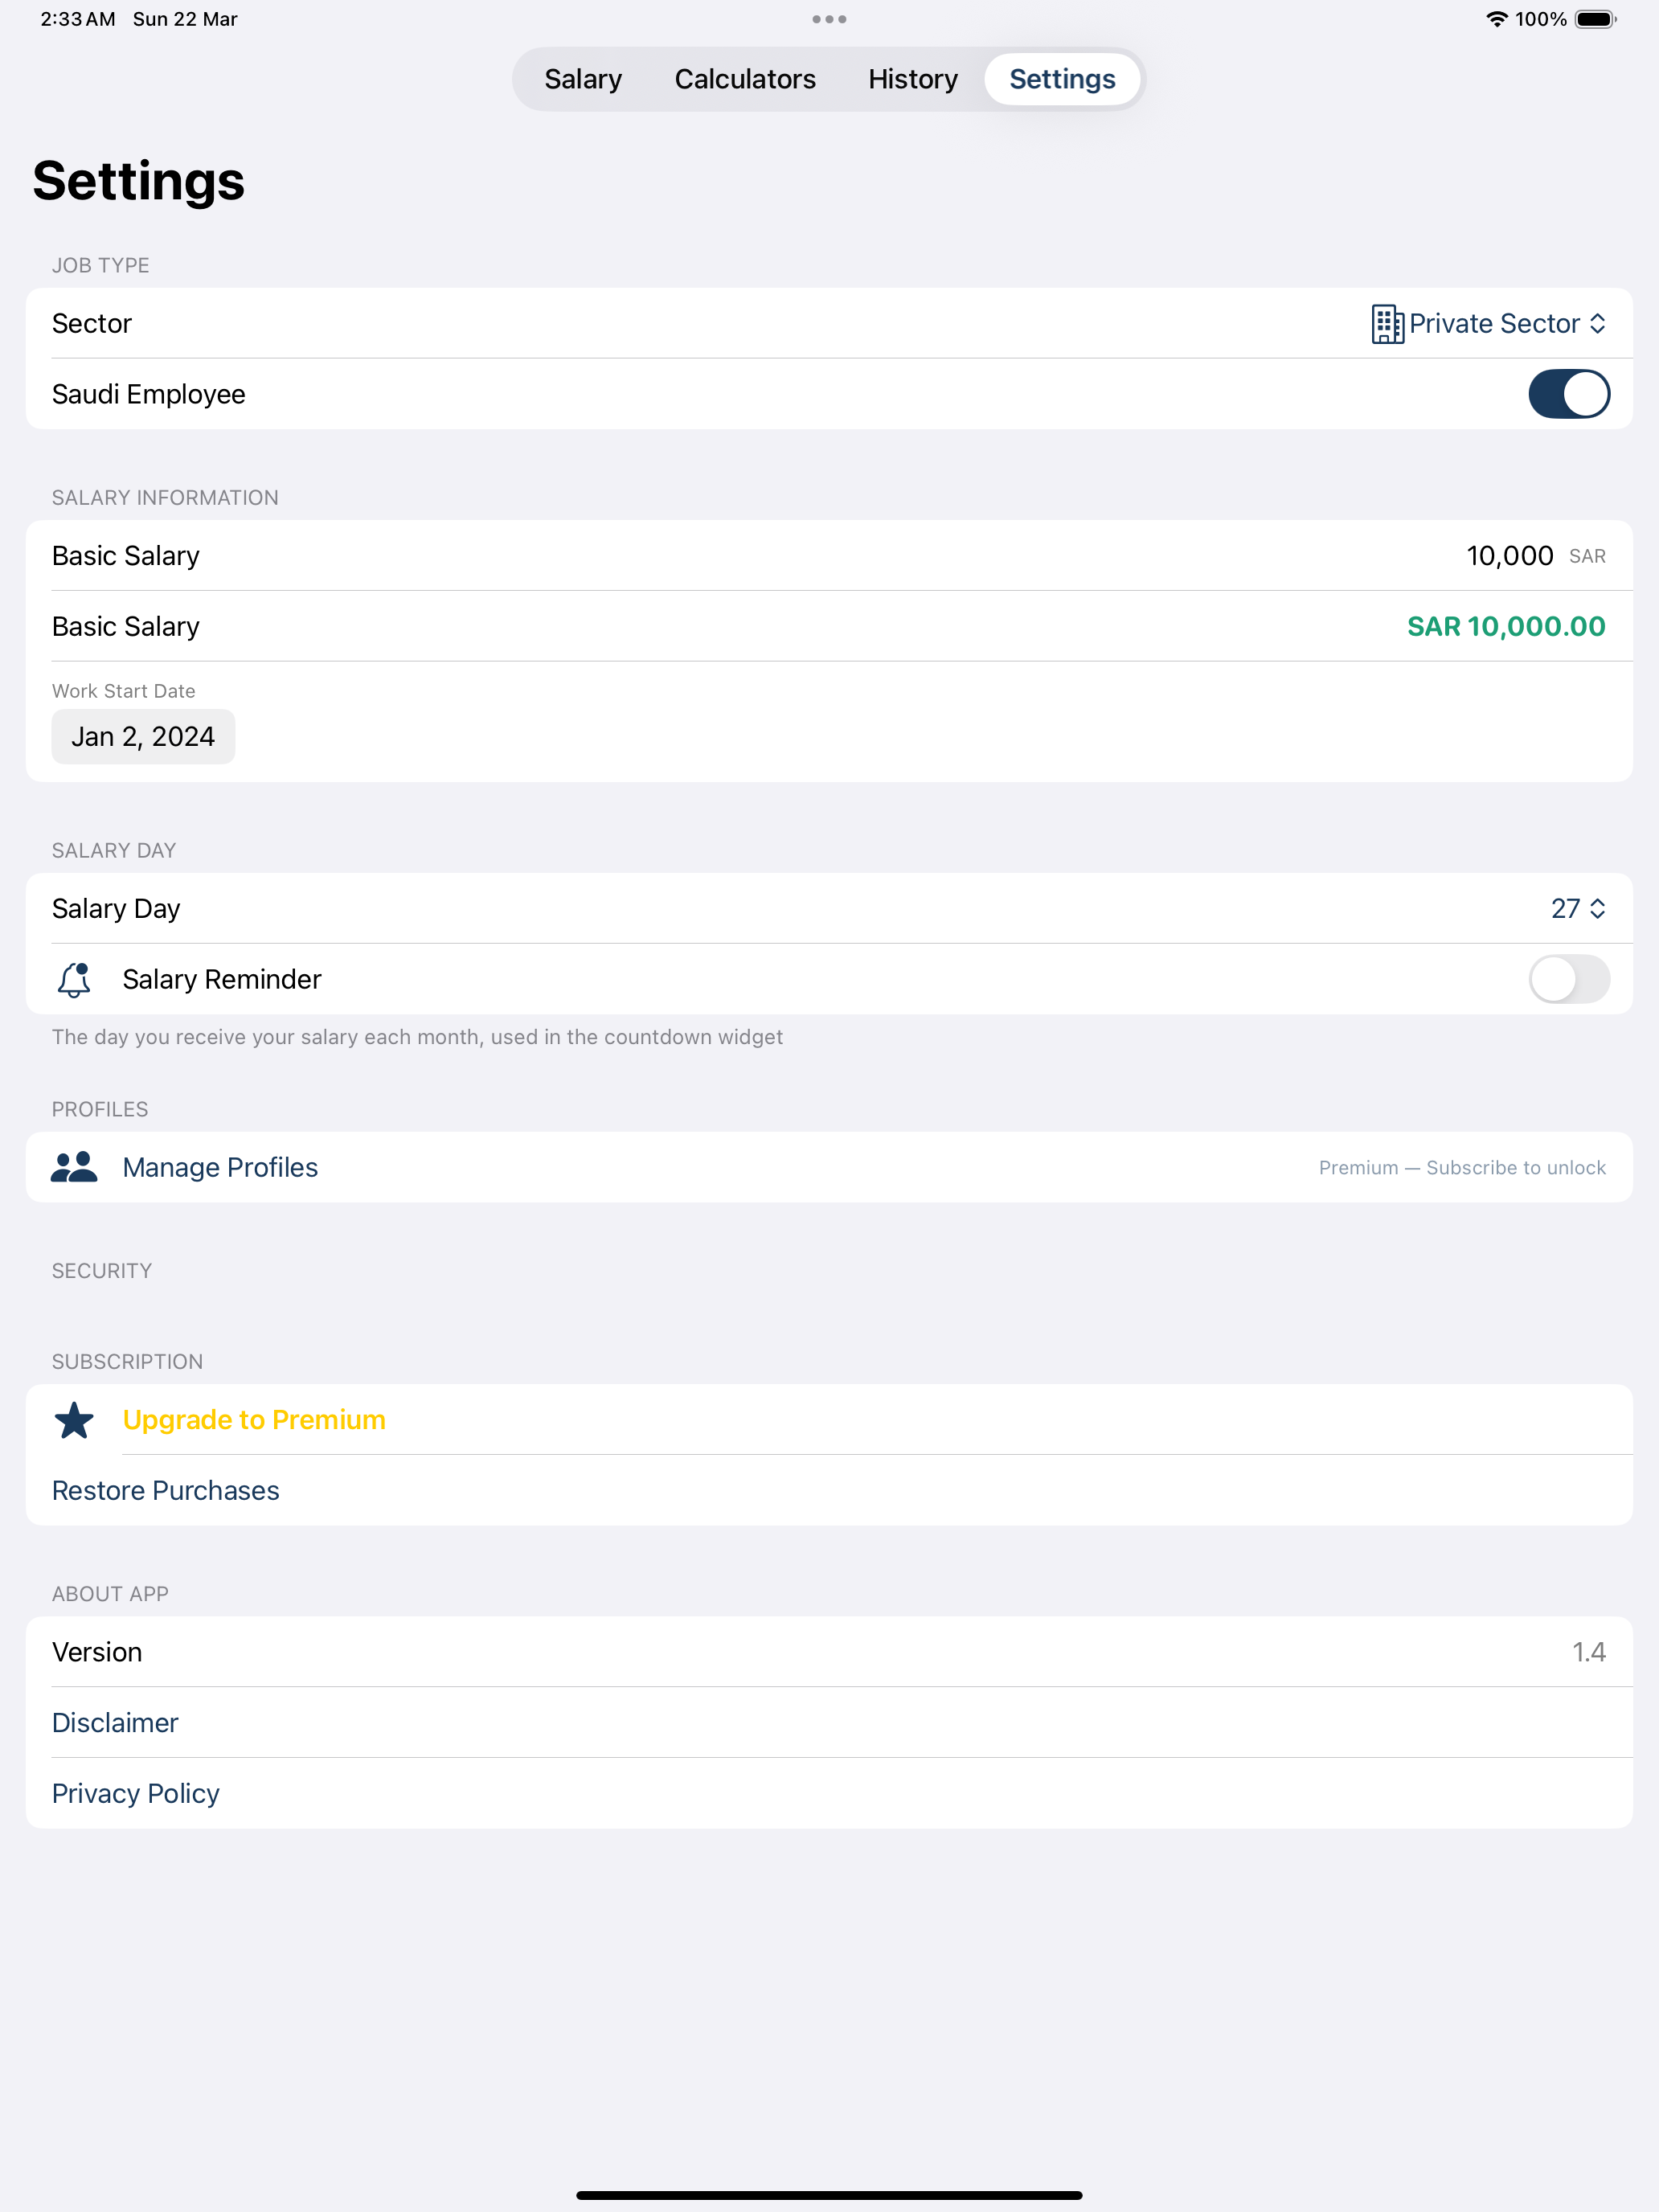Click the green SAR 10,000.00 value
The height and width of the screenshot is (2212, 1659).
(1506, 627)
